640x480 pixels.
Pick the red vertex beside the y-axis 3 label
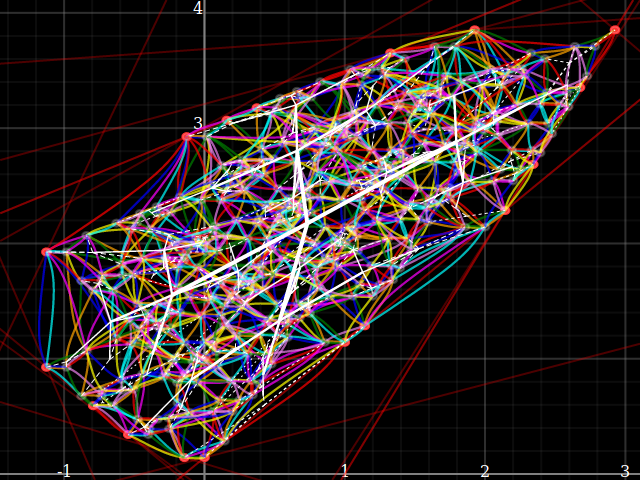click(x=186, y=137)
